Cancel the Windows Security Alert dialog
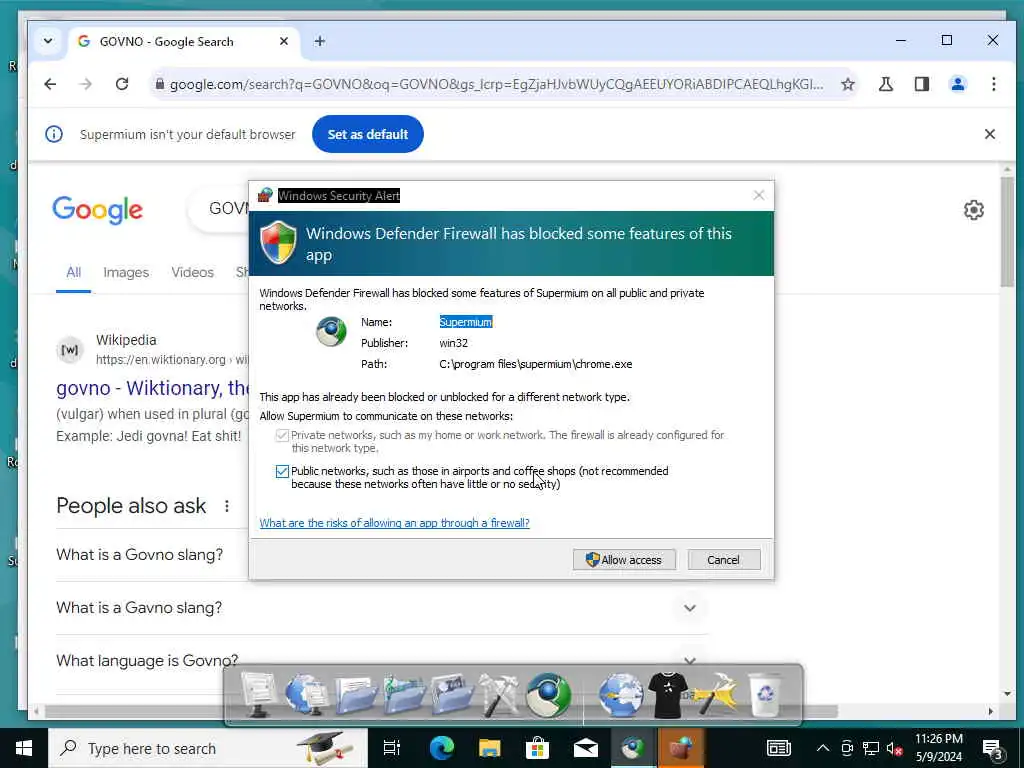This screenshot has height=768, width=1024. point(724,560)
